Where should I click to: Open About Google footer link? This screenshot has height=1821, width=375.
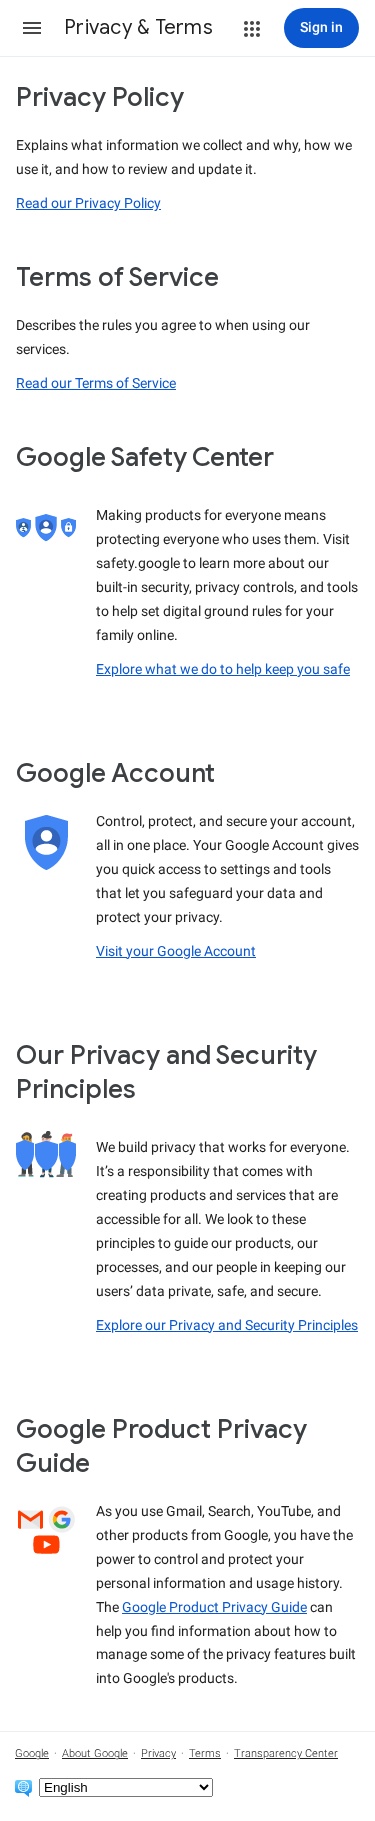point(95,1753)
